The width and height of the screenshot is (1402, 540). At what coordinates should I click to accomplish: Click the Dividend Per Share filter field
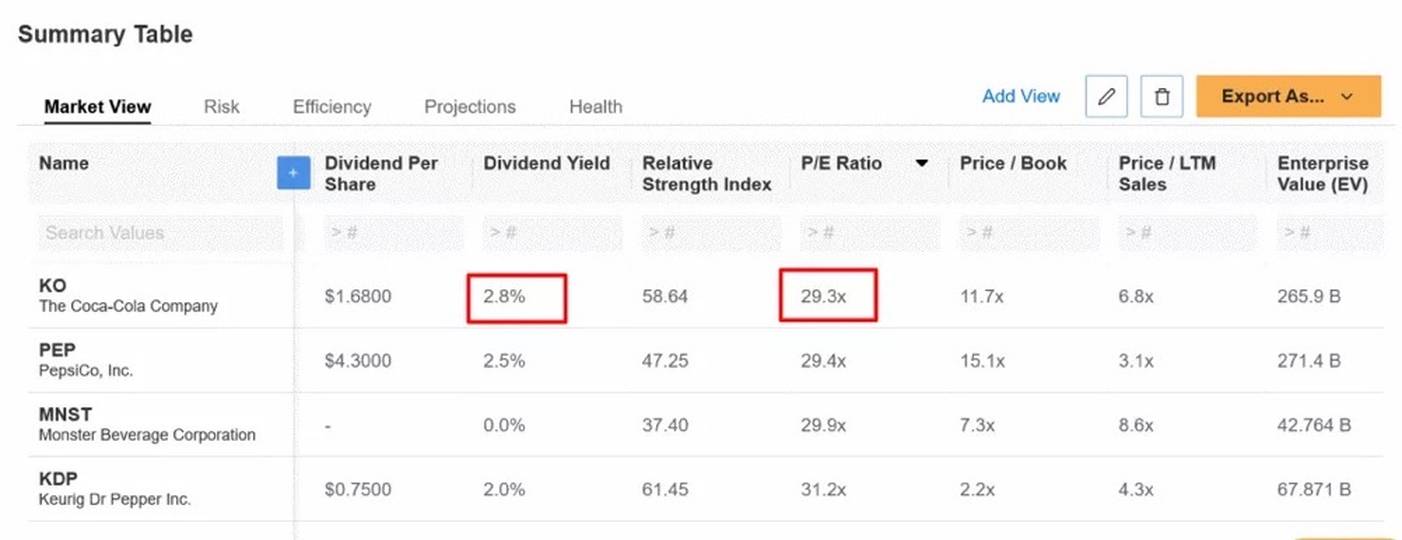394,233
